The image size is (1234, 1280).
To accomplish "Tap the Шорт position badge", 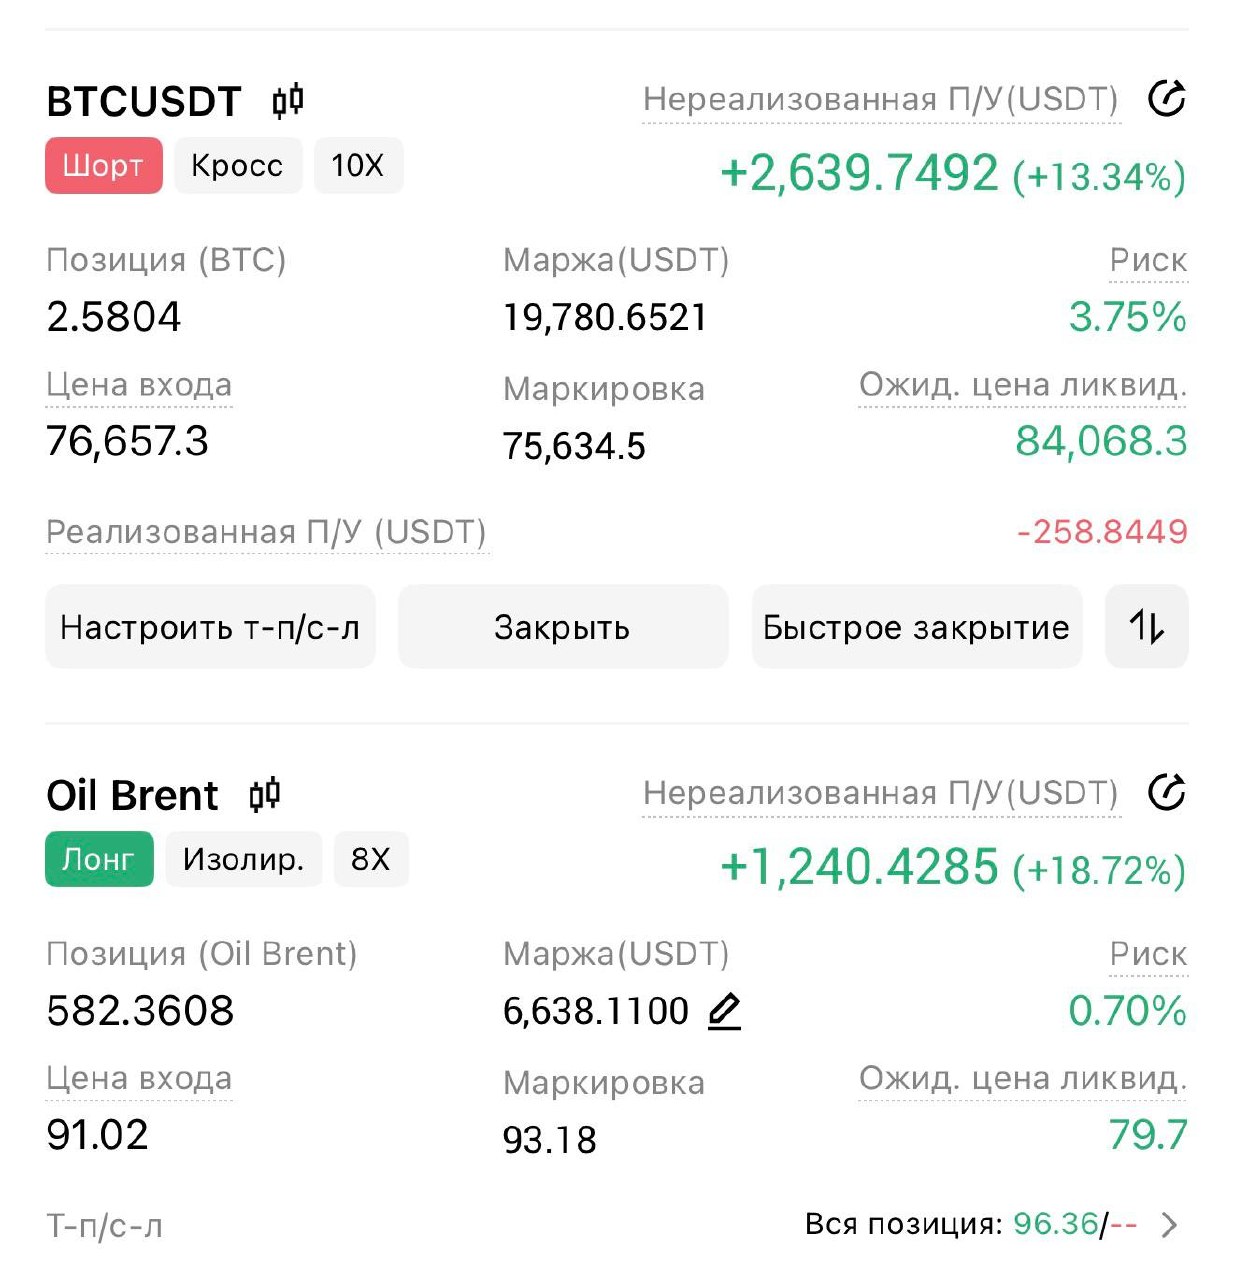I will 103,165.
